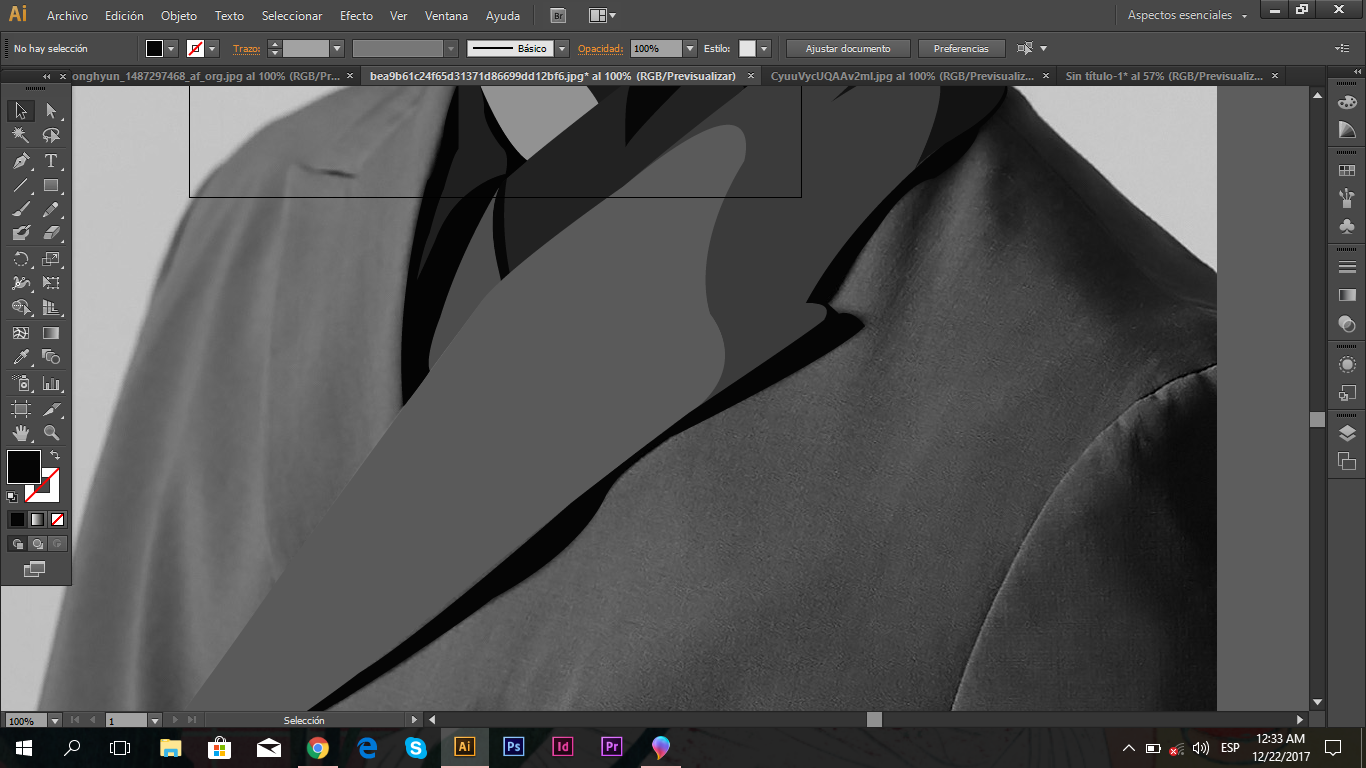Select the Eraser tool
The height and width of the screenshot is (768, 1366).
51,233
